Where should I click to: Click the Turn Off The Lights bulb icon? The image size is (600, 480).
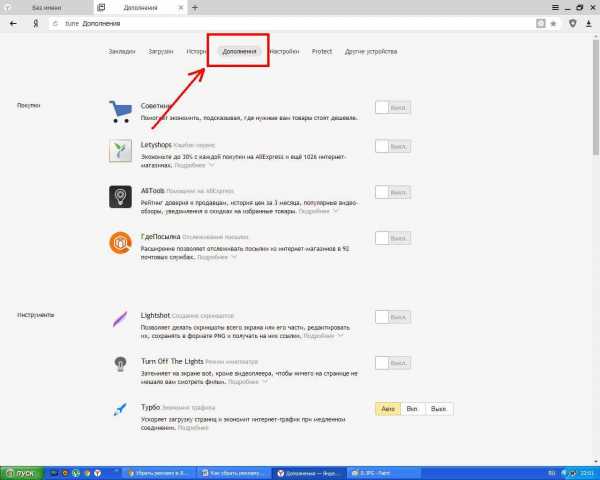[x=120, y=364]
